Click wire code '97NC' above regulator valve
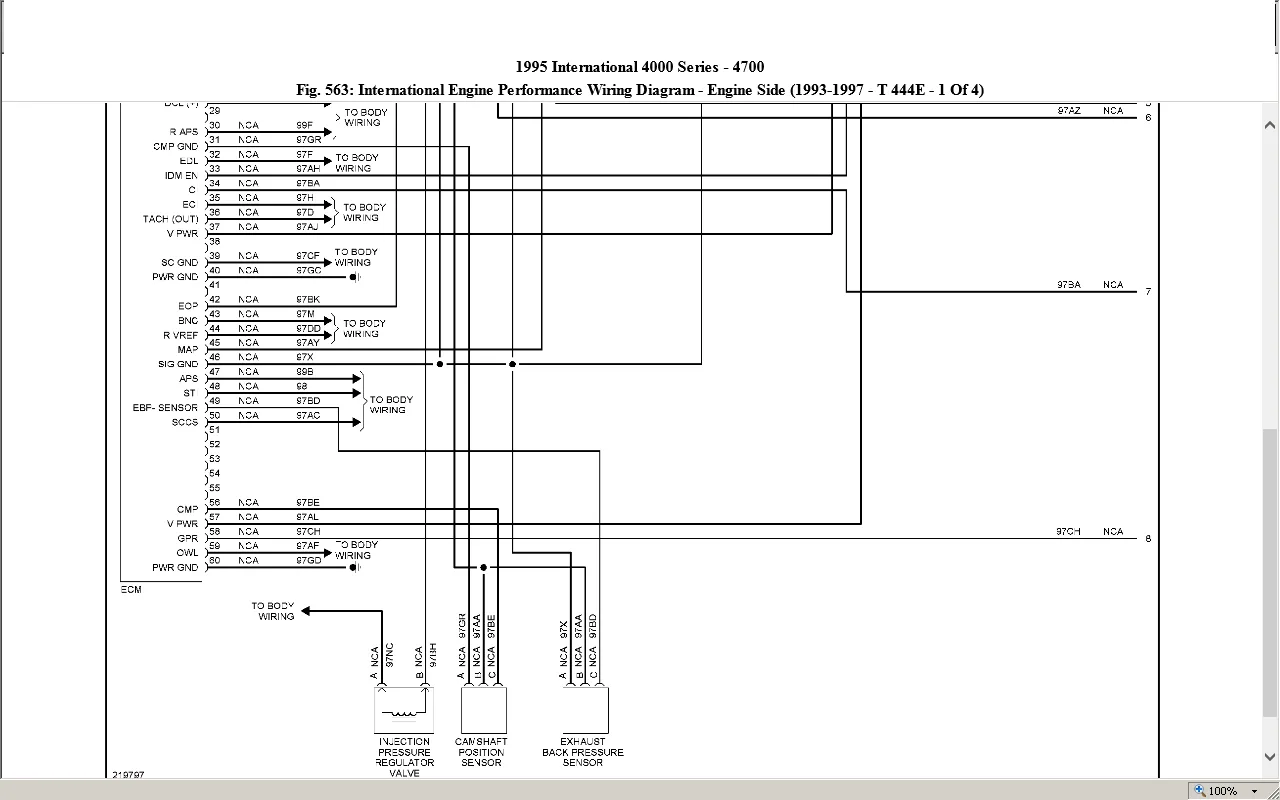The width and height of the screenshot is (1280, 800). click(390, 655)
